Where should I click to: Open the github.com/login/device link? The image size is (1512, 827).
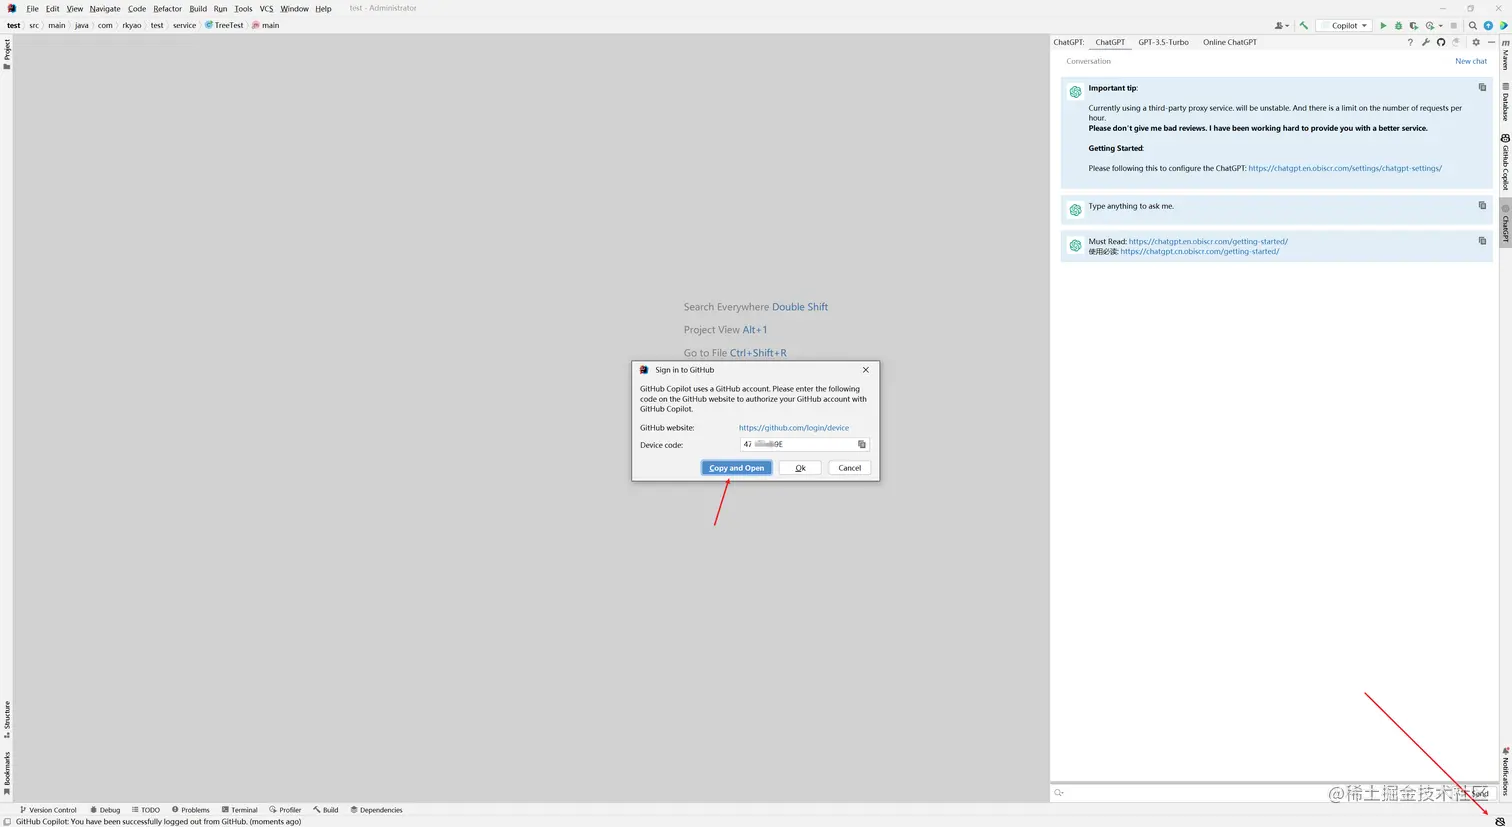pyautogui.click(x=793, y=427)
